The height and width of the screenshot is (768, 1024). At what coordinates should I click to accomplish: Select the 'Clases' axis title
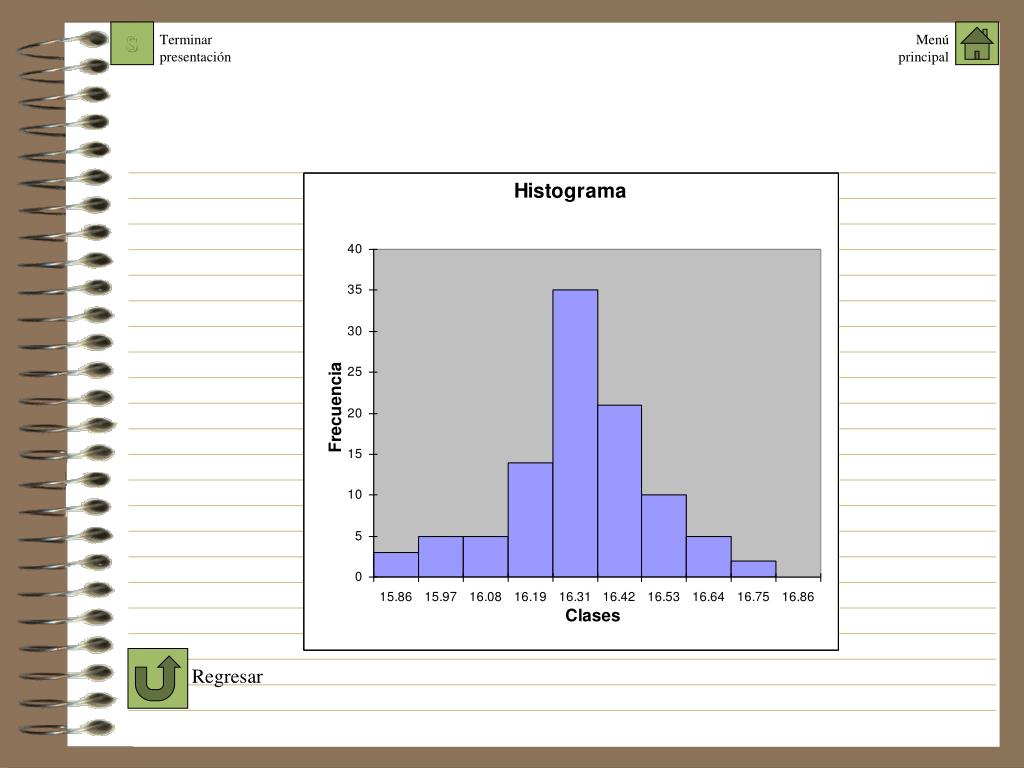tap(592, 615)
